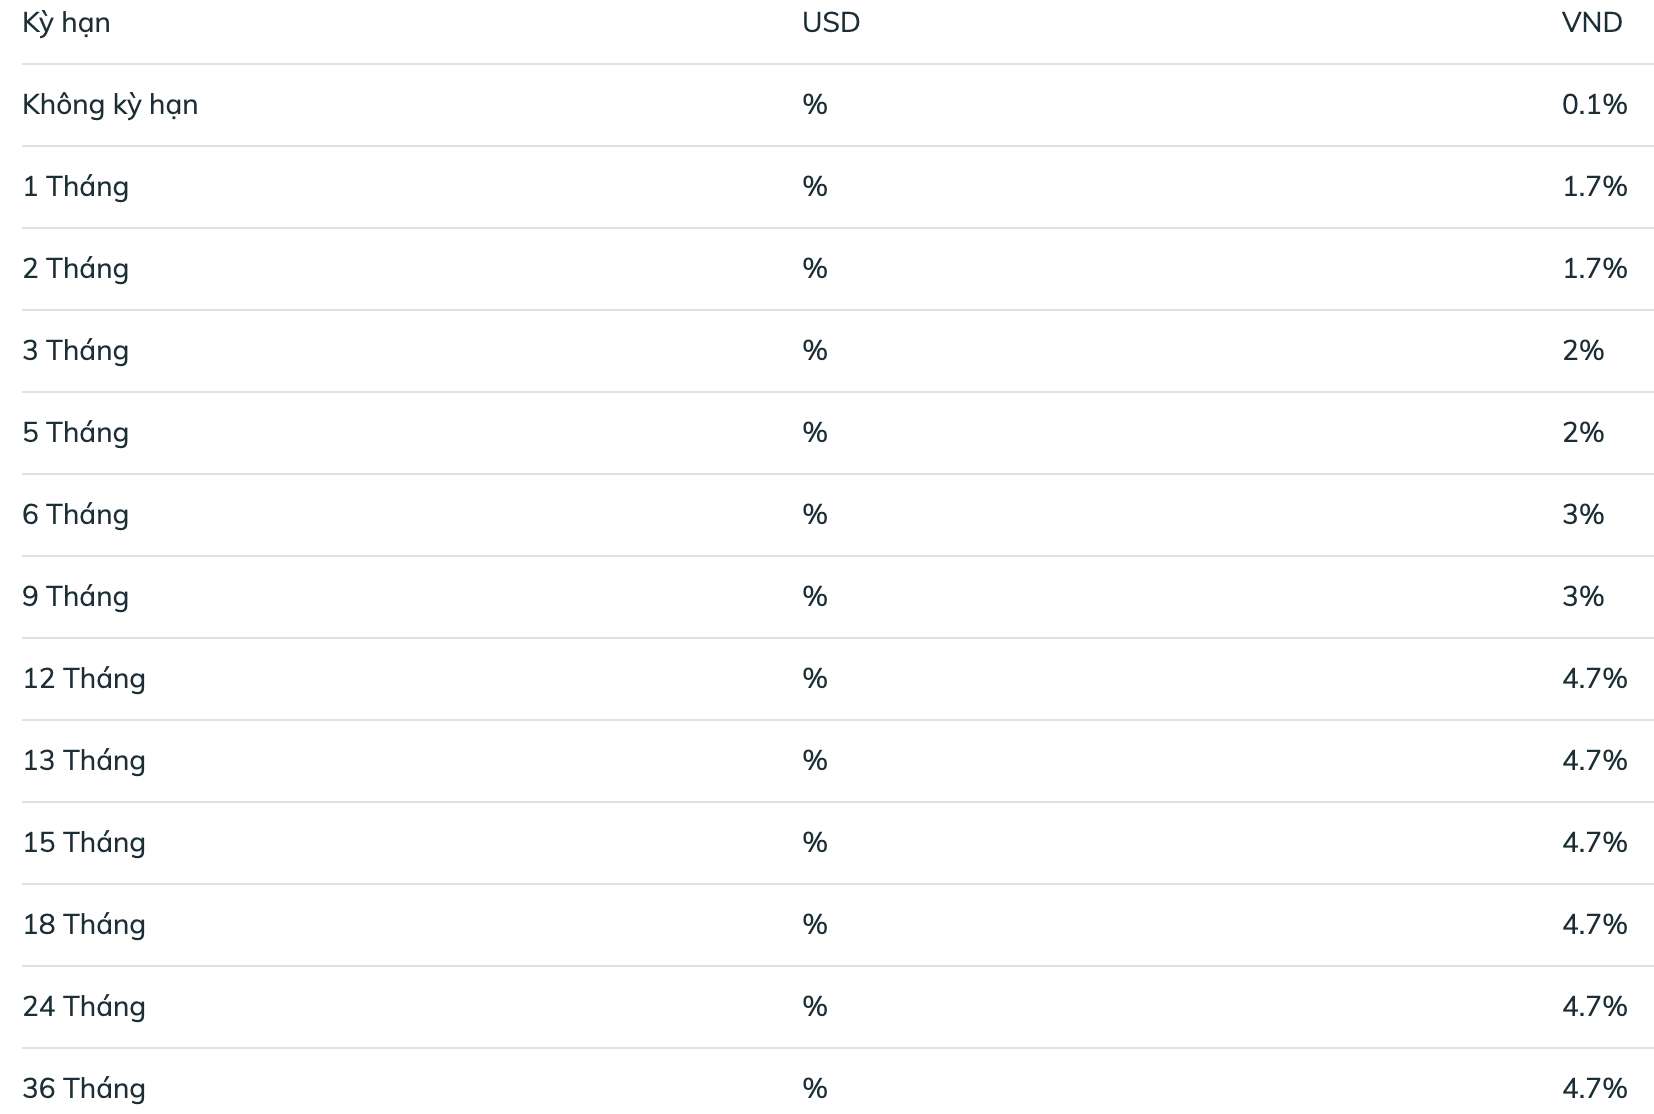1654x1114 pixels.
Task: Select the 24 Tháng term label
Action: coord(84,1007)
